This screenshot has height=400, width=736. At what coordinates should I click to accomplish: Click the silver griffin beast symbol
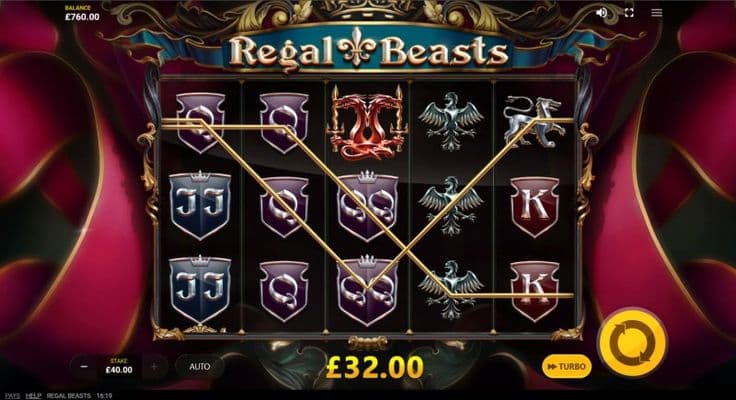tap(534, 121)
